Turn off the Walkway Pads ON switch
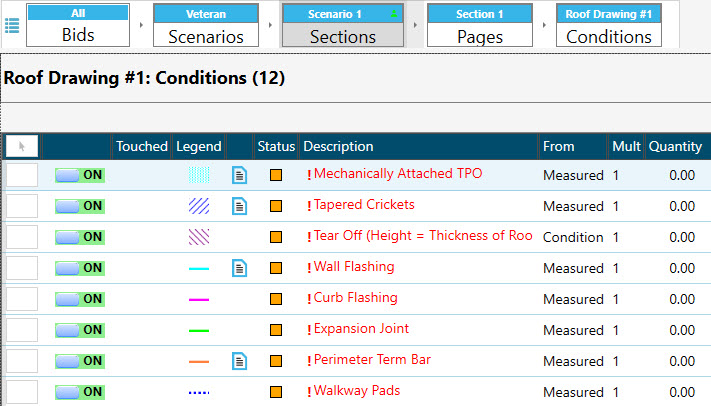This screenshot has height=406, width=711. point(80,392)
